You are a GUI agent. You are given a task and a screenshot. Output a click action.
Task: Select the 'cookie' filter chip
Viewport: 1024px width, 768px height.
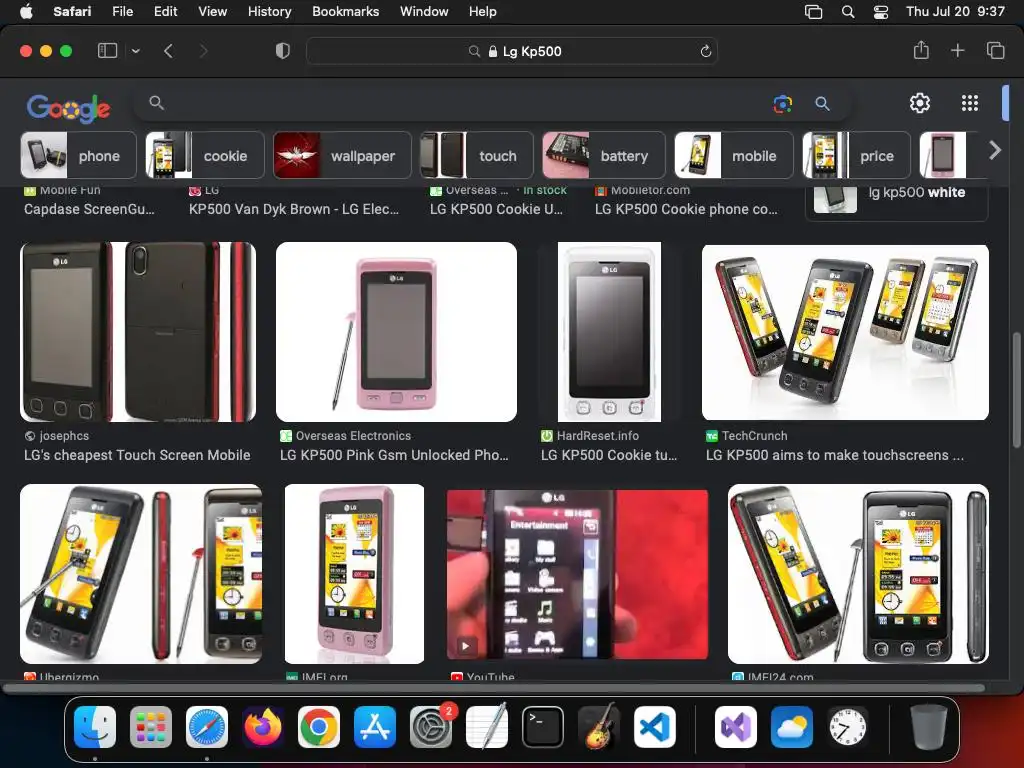tap(204, 155)
